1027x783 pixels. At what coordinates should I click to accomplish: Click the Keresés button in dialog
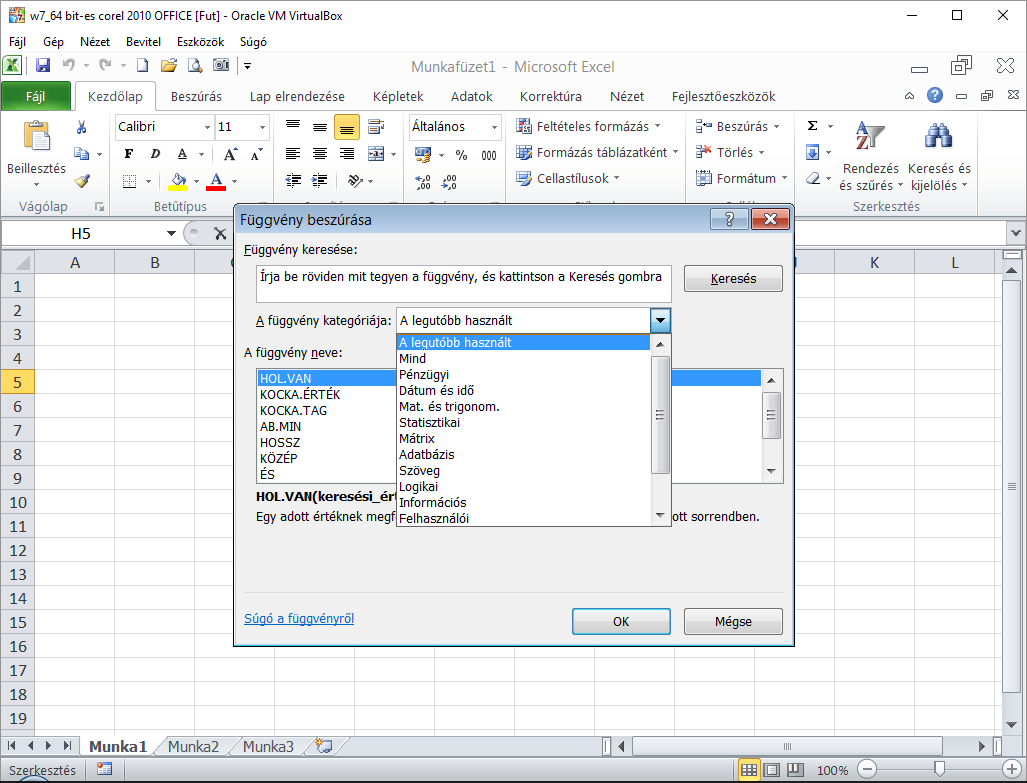coord(733,278)
